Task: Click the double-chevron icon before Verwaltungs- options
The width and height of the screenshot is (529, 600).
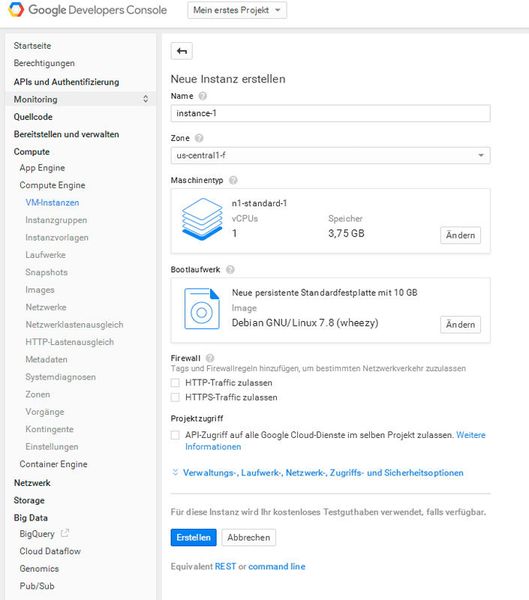Action: click(175, 473)
